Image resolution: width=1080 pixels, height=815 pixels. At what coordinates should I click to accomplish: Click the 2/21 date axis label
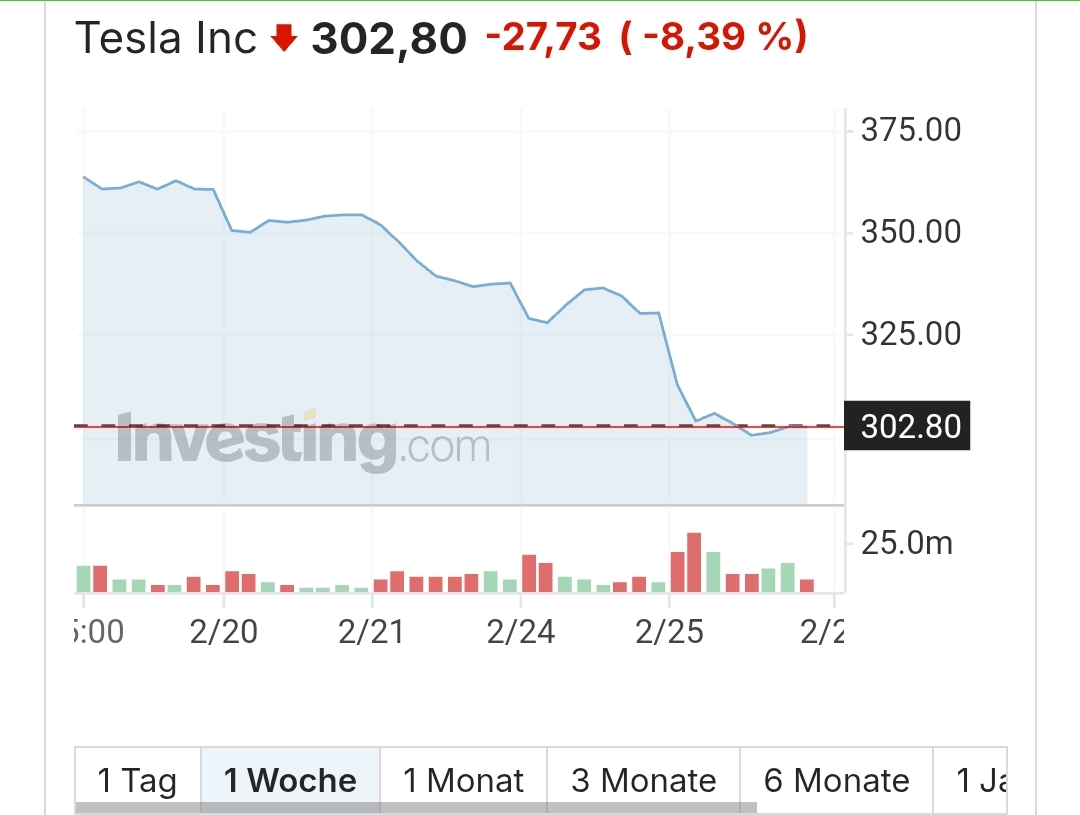tap(371, 633)
